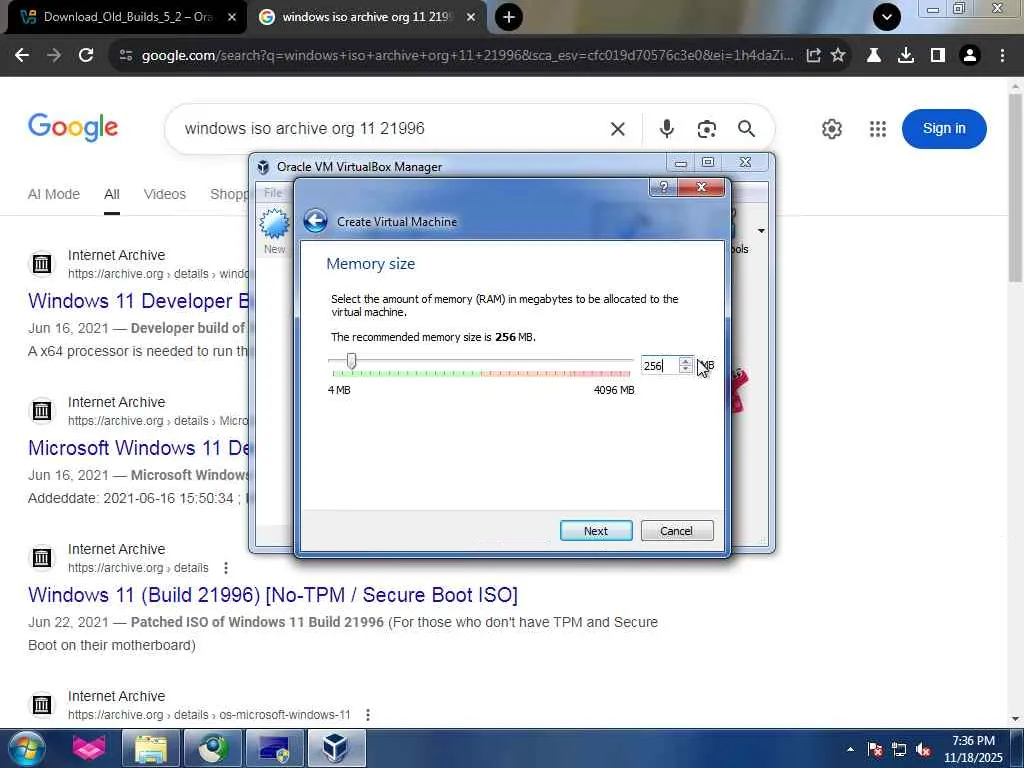This screenshot has width=1024, height=768.
Task: Switch to the Download_Old_Builds_5_2 browser tab
Action: tap(127, 17)
